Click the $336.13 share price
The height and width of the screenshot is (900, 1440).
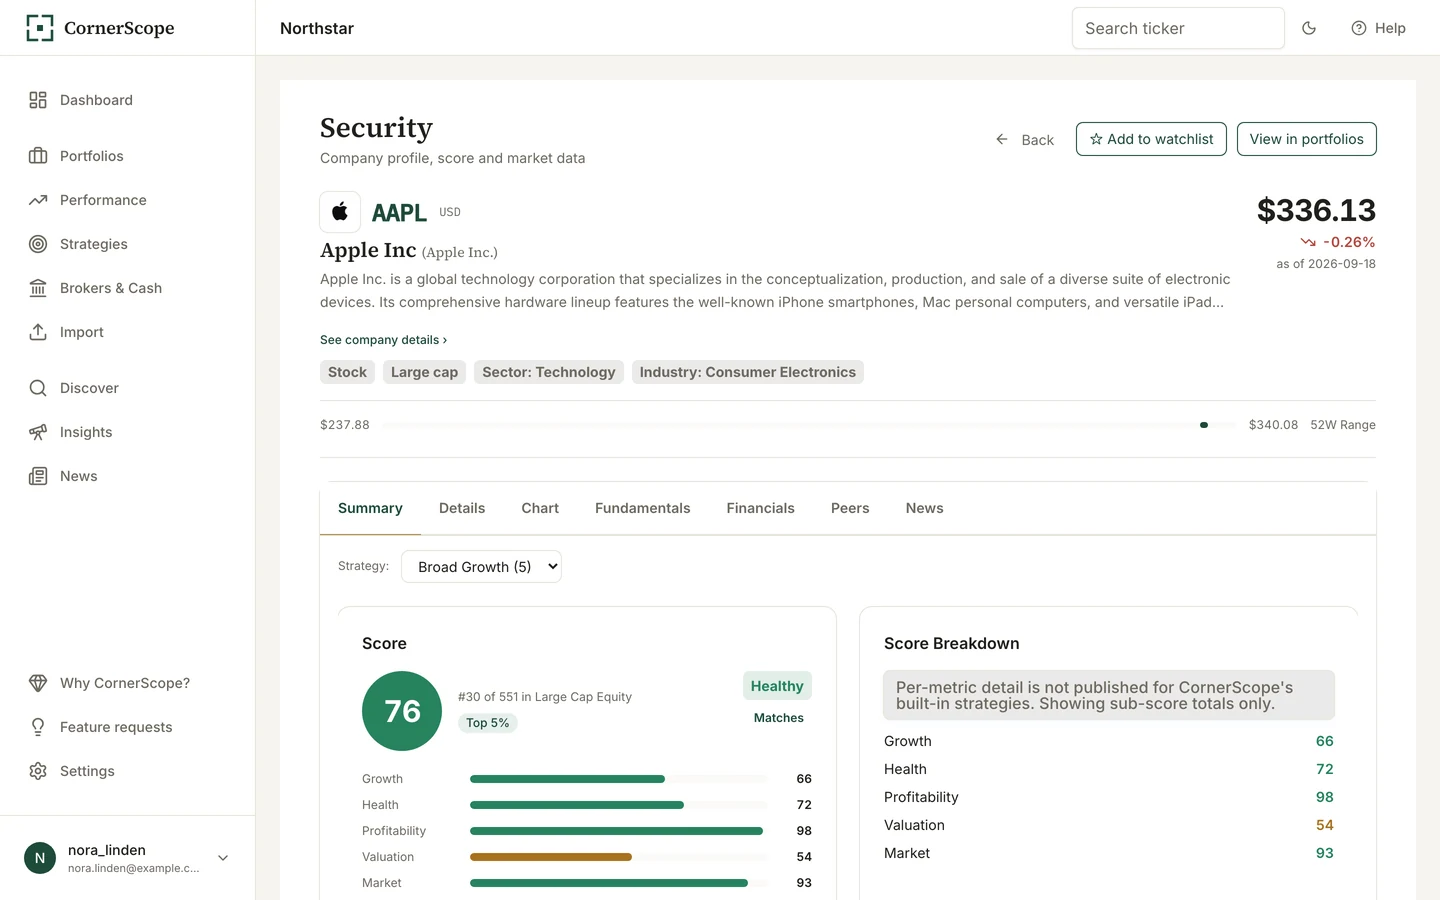point(1316,210)
